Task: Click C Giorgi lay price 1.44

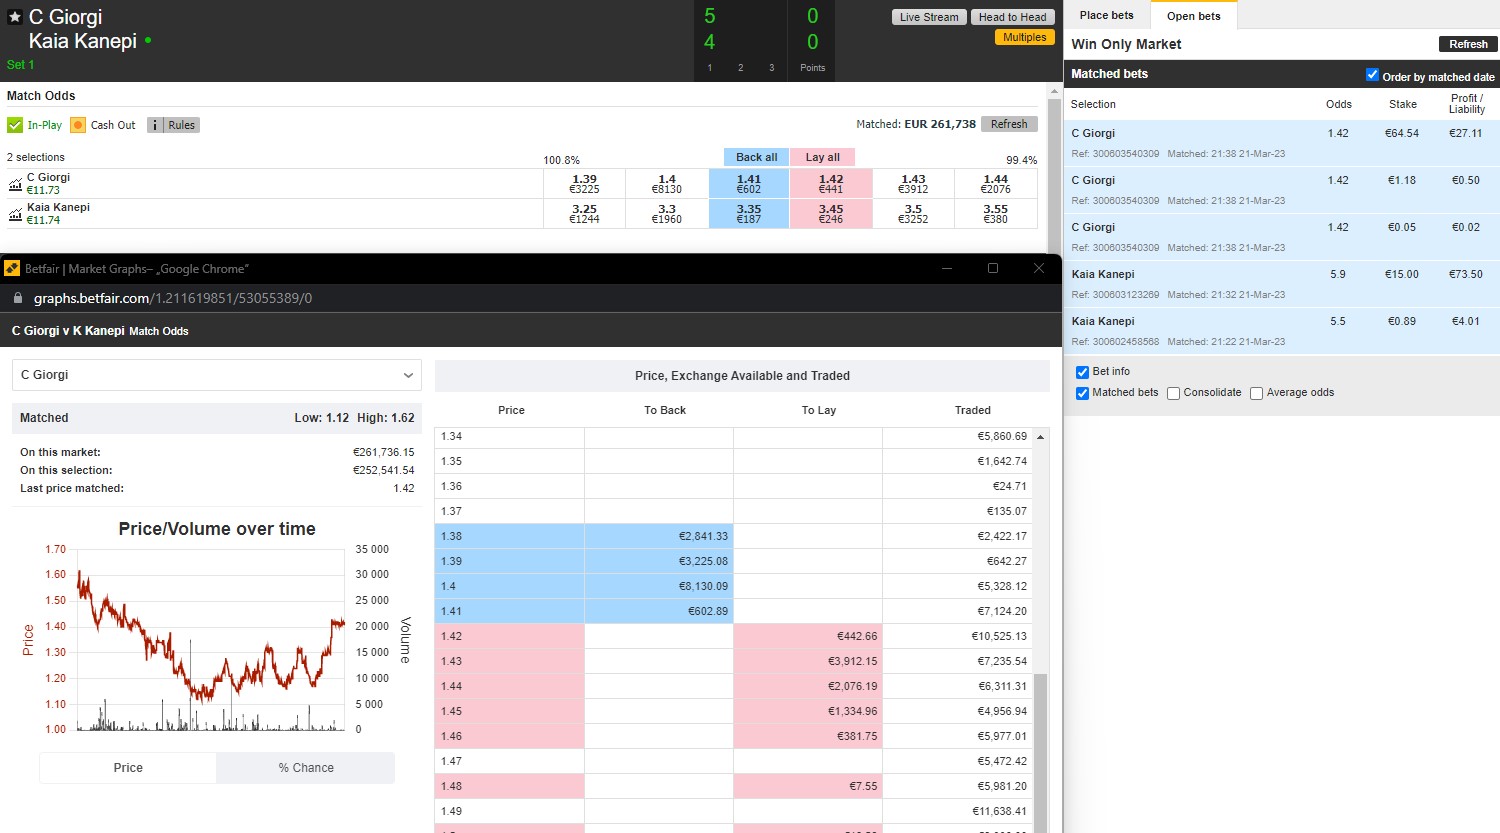Action: (996, 184)
